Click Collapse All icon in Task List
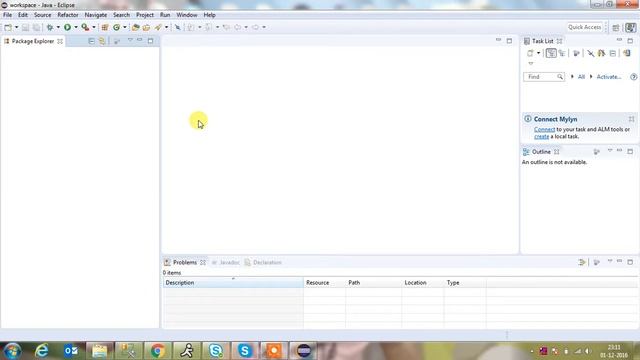 pyautogui.click(x=613, y=53)
